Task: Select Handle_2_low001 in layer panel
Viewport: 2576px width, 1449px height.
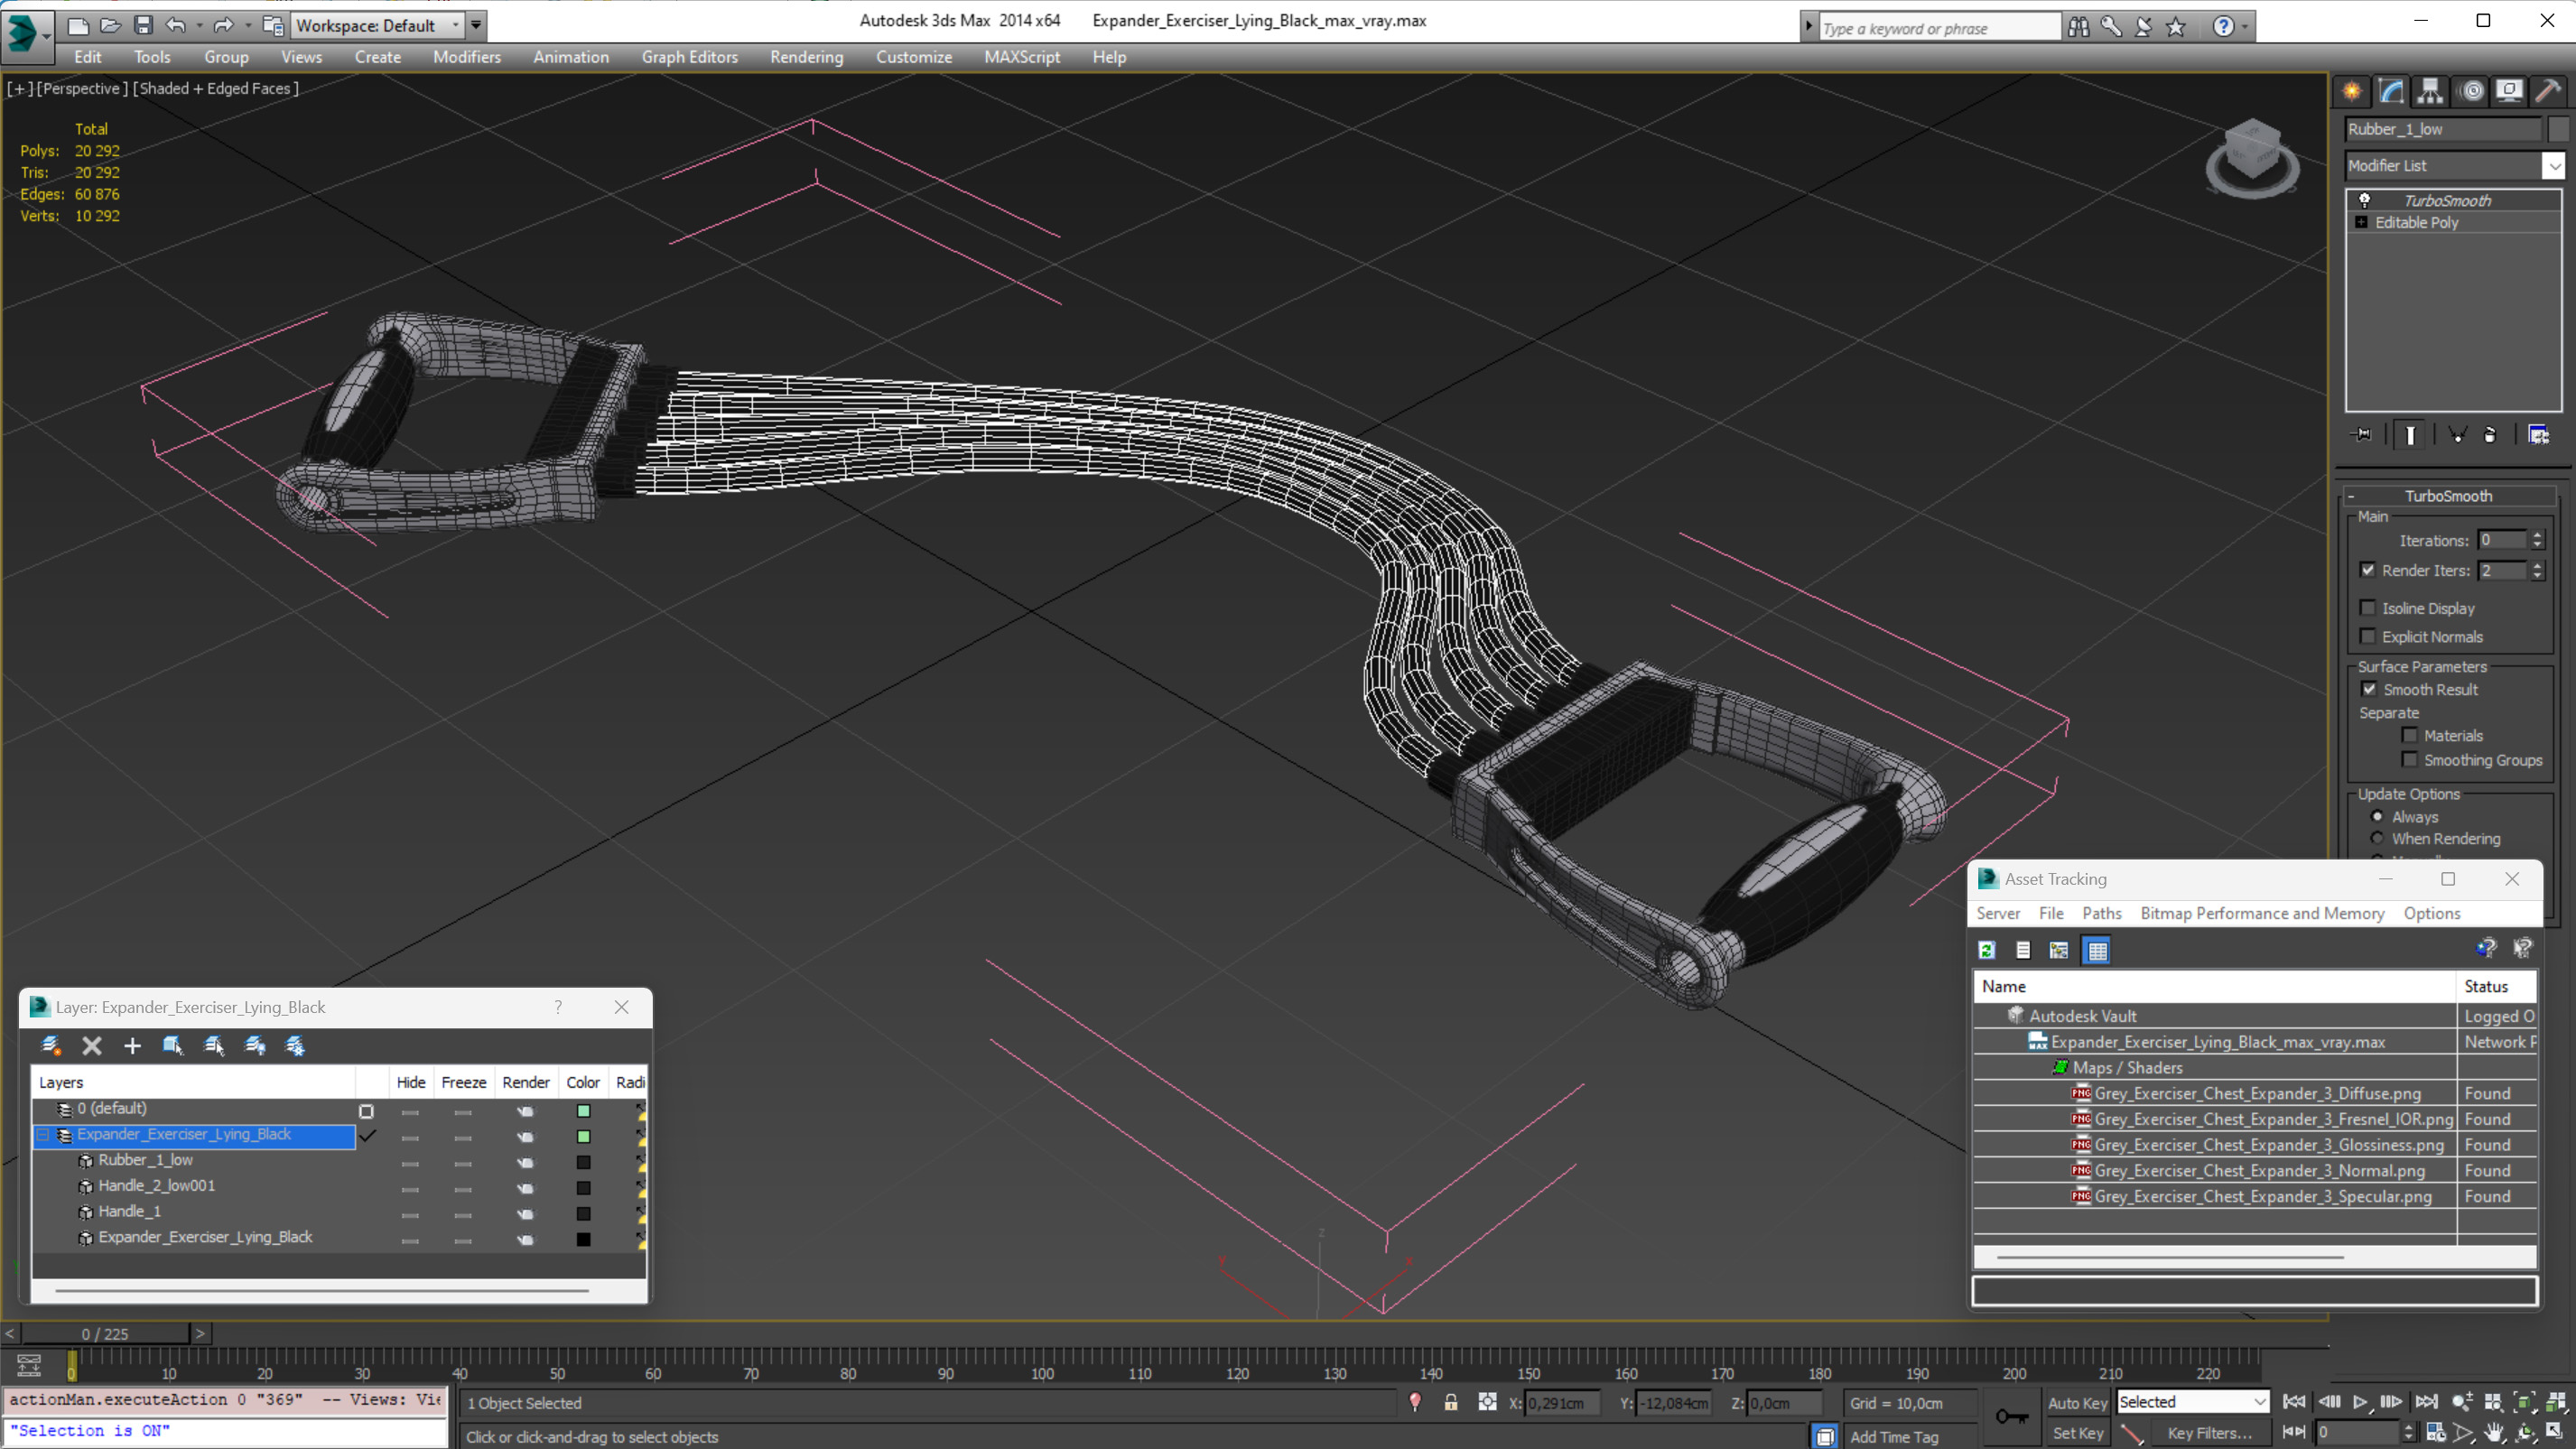Action: (157, 1184)
